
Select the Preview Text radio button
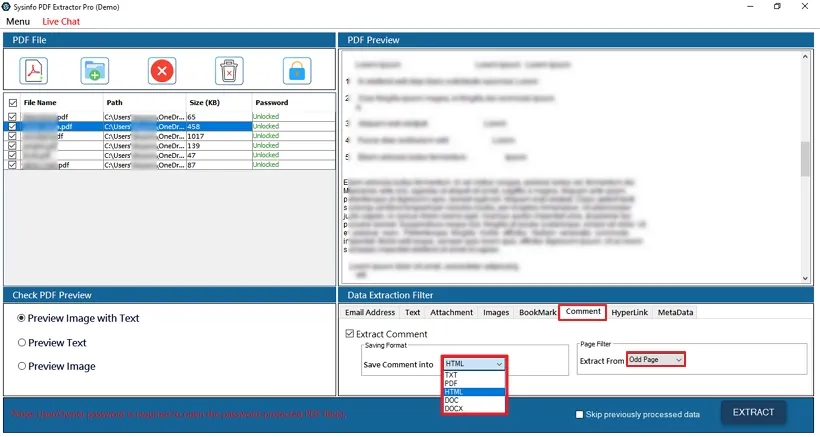pyautogui.click(x=22, y=342)
